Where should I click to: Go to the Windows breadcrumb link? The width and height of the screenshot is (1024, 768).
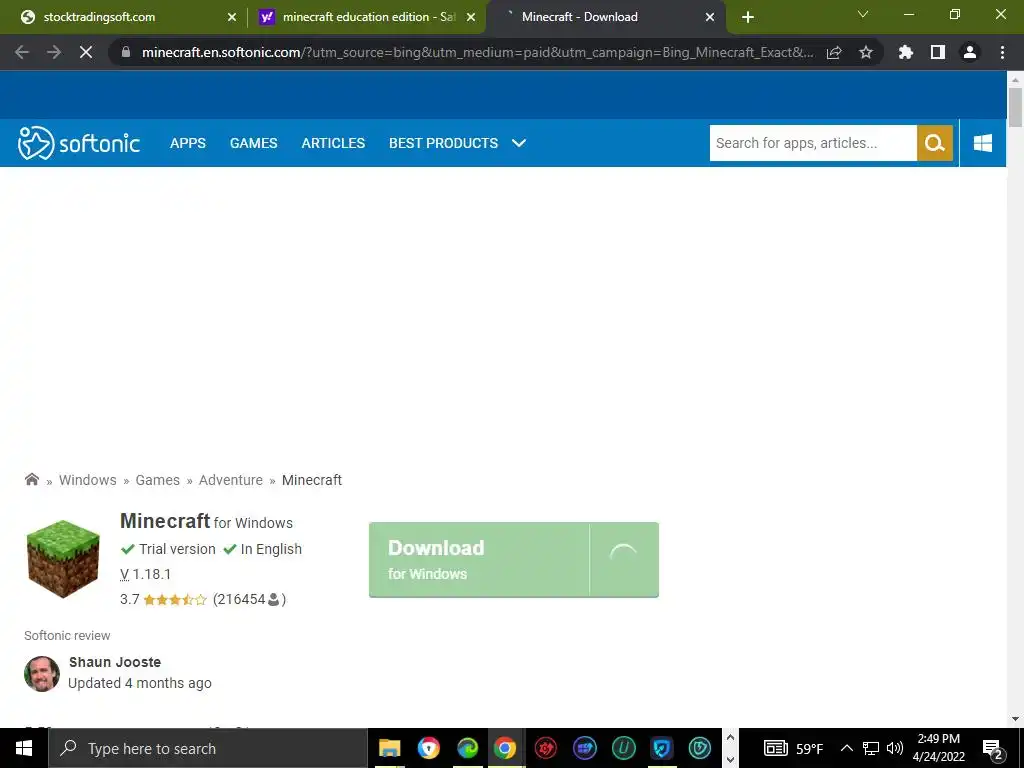88,480
